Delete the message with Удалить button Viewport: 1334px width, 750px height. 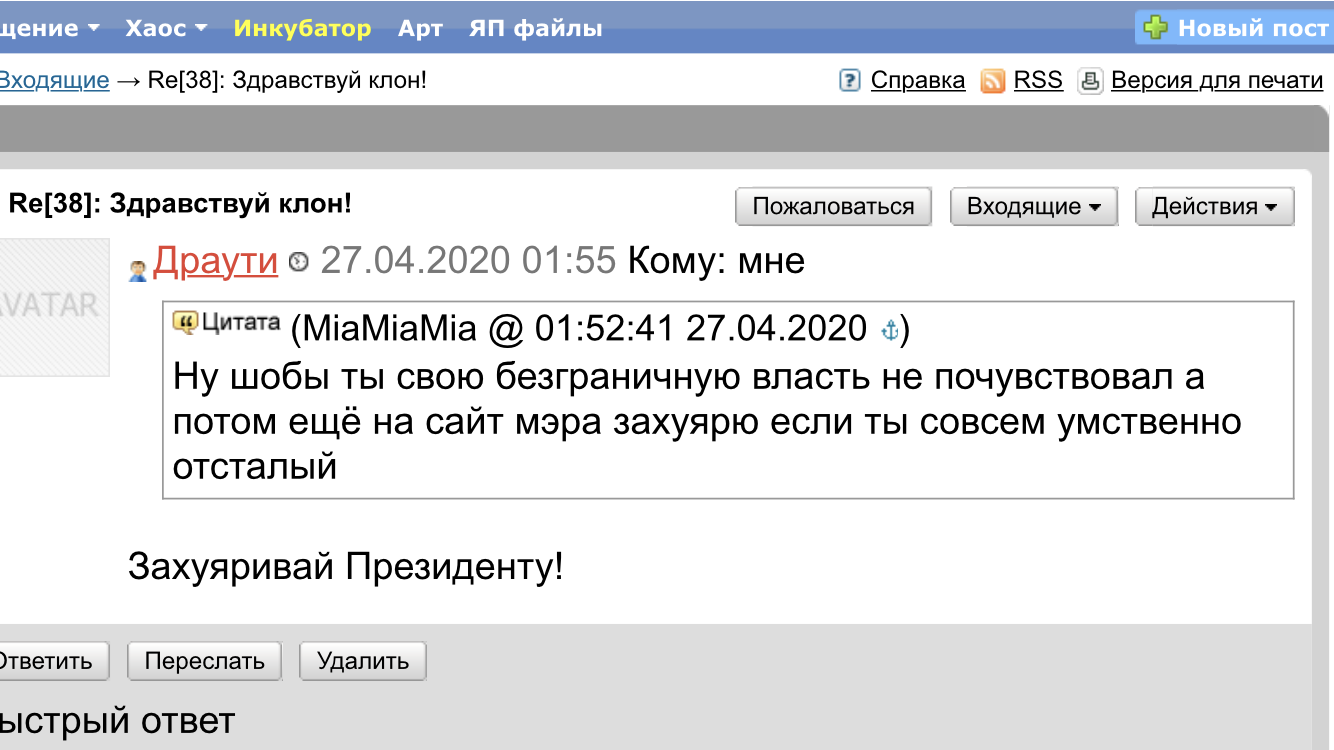363,661
